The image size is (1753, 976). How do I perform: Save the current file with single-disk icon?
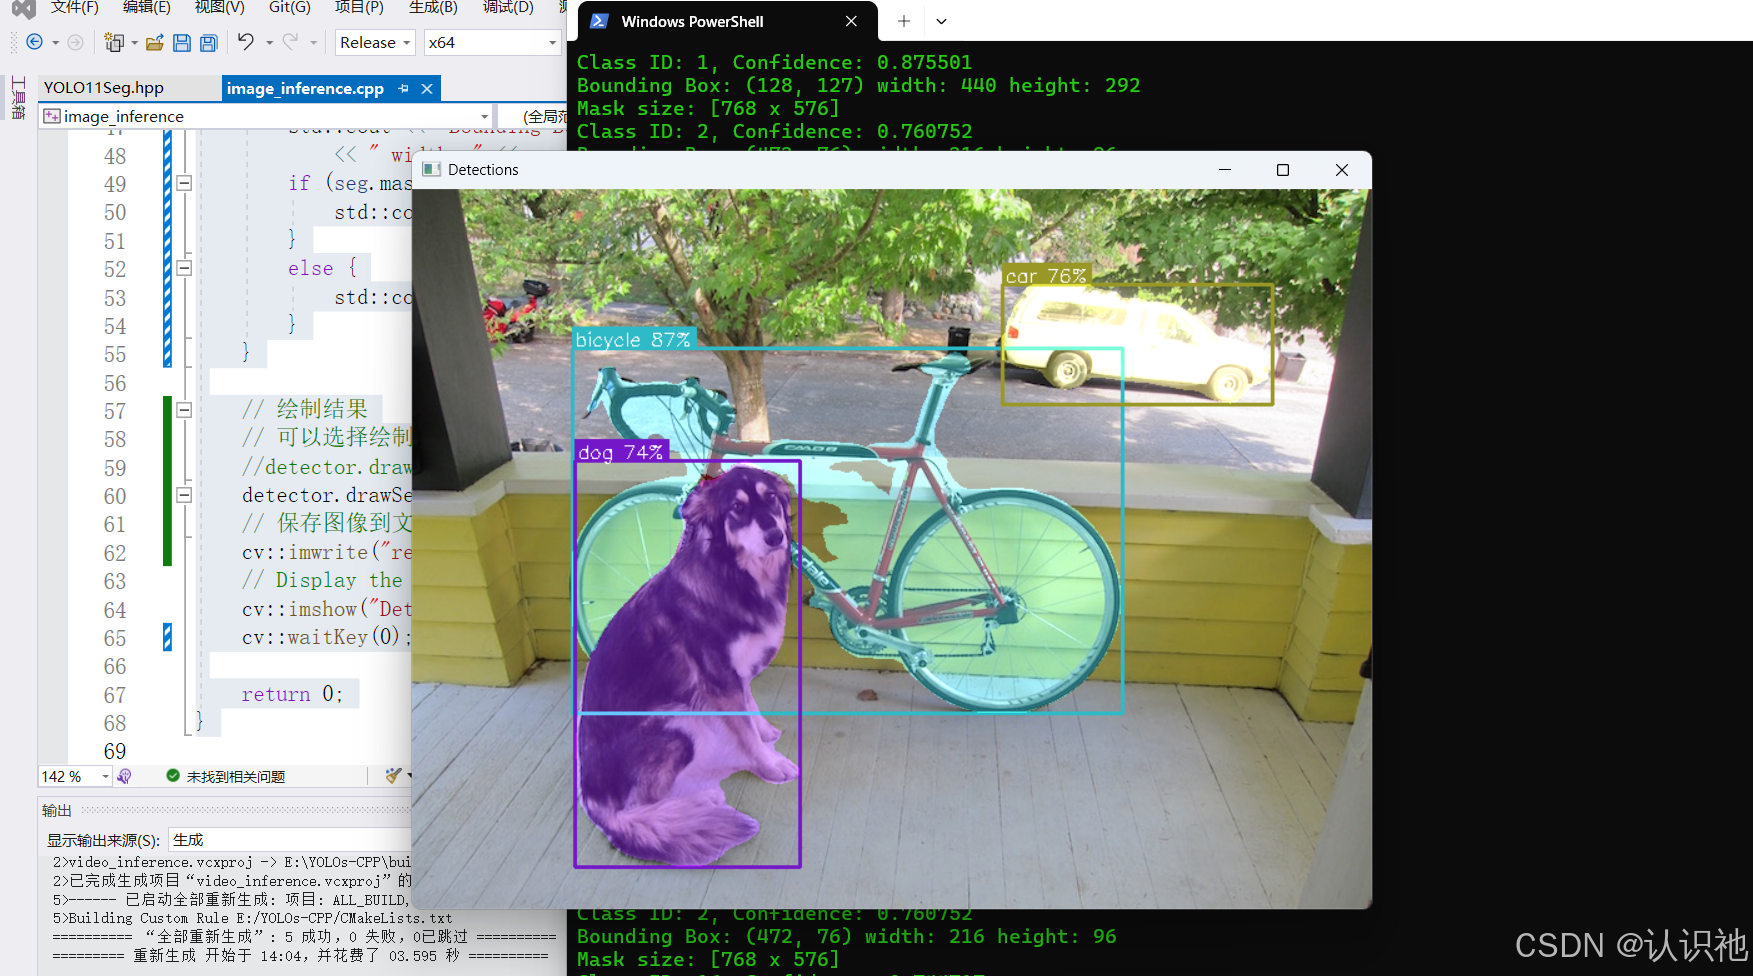click(182, 42)
